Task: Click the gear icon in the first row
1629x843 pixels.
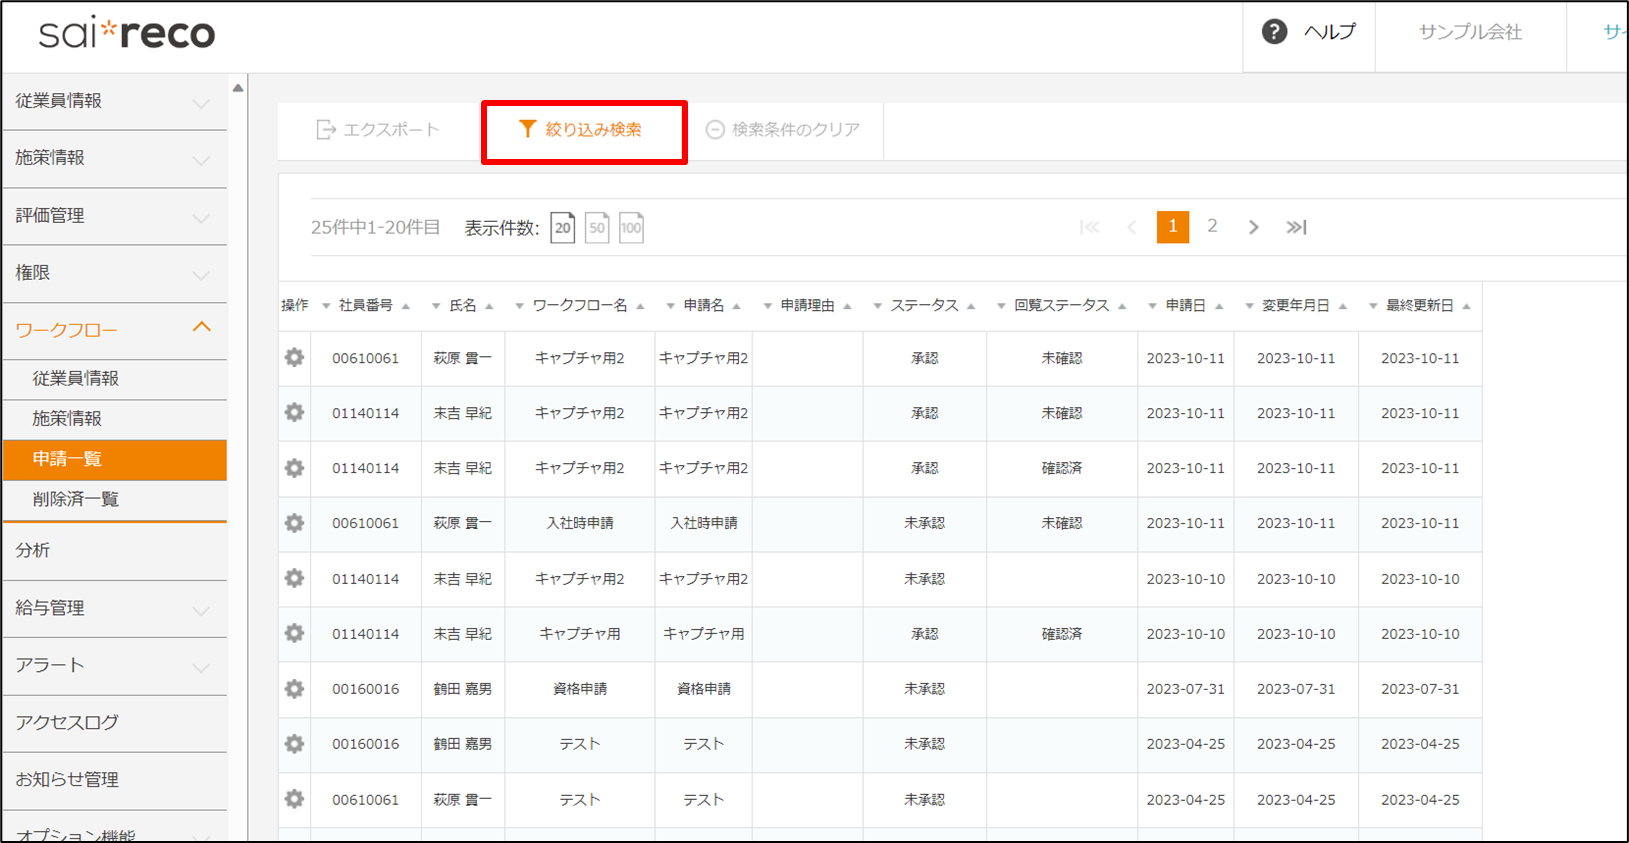Action: pyautogui.click(x=294, y=358)
